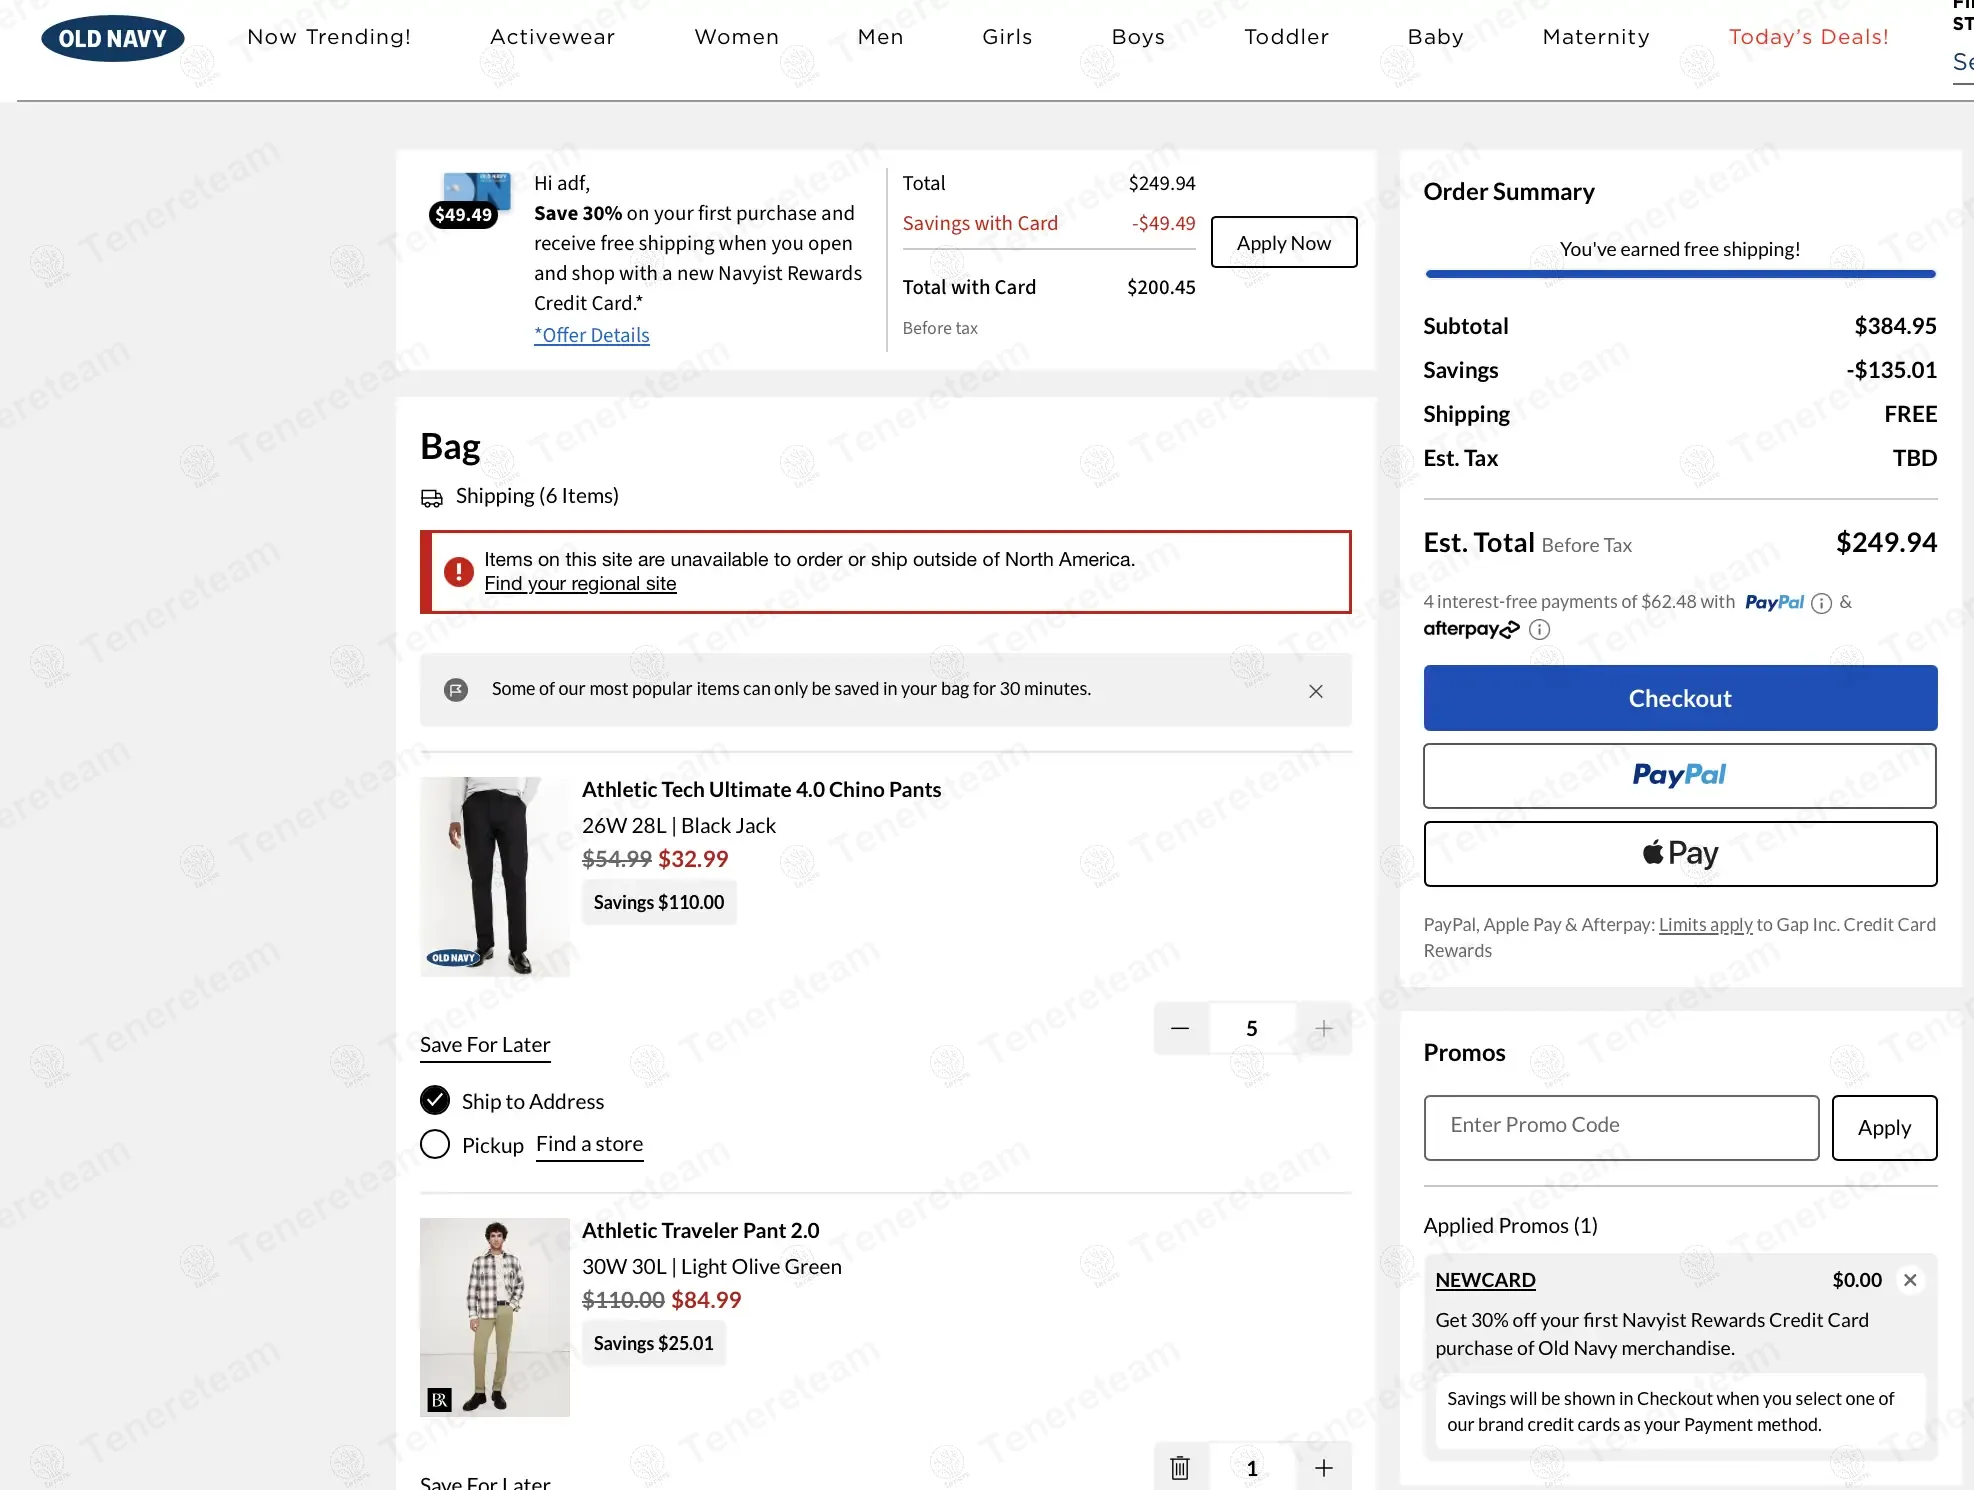This screenshot has width=1974, height=1490.
Task: Pay using the Apple Pay button
Action: [x=1679, y=854]
